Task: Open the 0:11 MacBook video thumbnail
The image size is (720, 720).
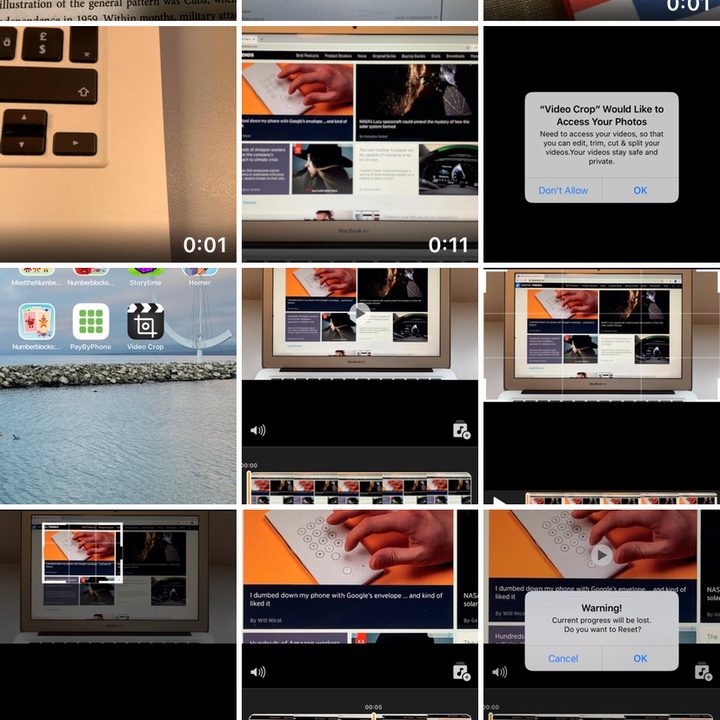Action: pyautogui.click(x=360, y=144)
